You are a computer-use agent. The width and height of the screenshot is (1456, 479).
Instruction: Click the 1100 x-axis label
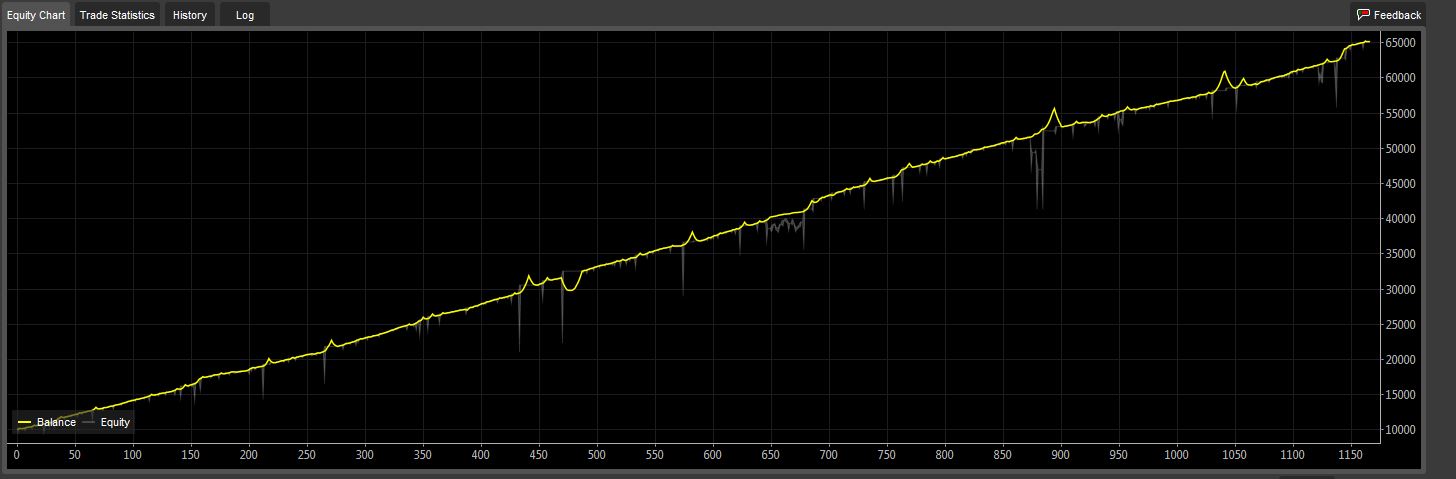point(1292,455)
